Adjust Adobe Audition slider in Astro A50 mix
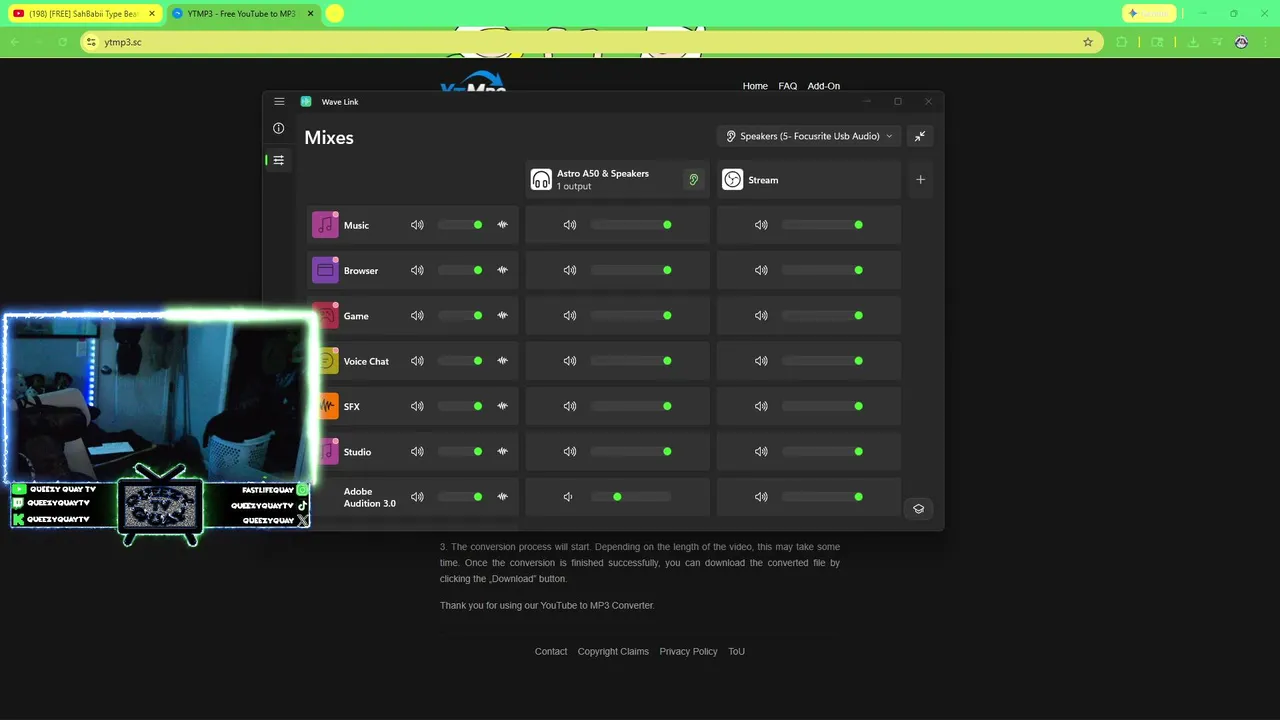The width and height of the screenshot is (1280, 720). (x=630, y=497)
